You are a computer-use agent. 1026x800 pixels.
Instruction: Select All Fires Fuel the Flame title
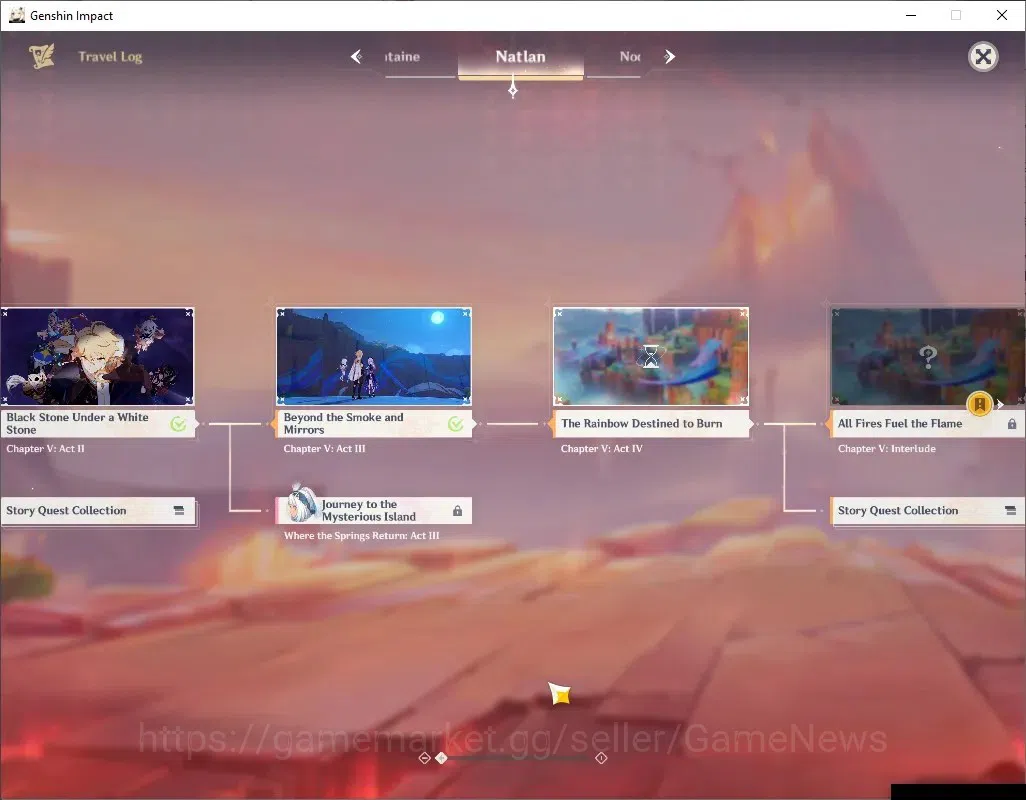pos(900,423)
